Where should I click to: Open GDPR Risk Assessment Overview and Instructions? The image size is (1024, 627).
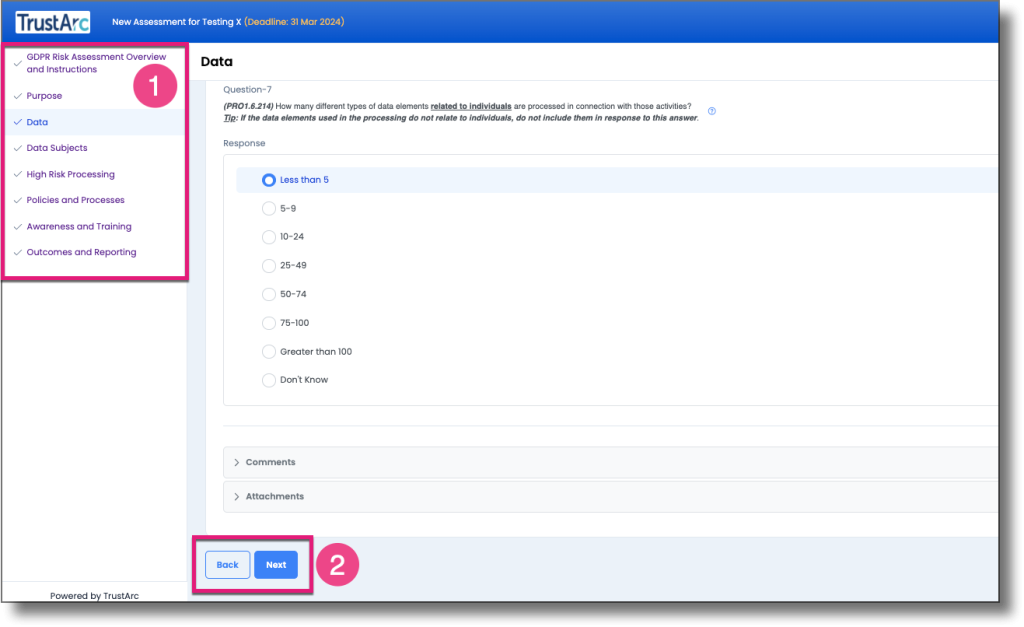coord(96,63)
